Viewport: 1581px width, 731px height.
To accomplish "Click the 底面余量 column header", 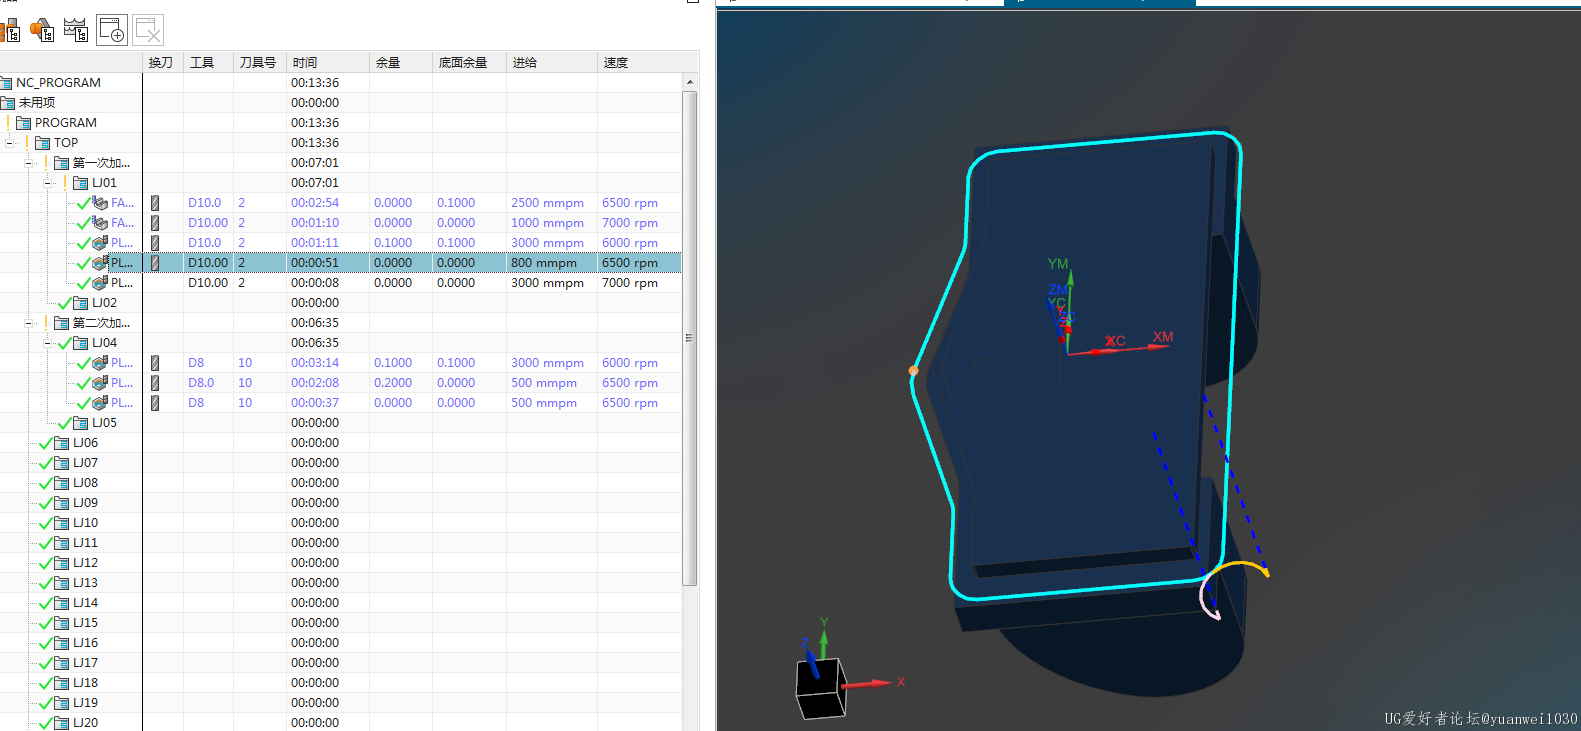I will [469, 62].
